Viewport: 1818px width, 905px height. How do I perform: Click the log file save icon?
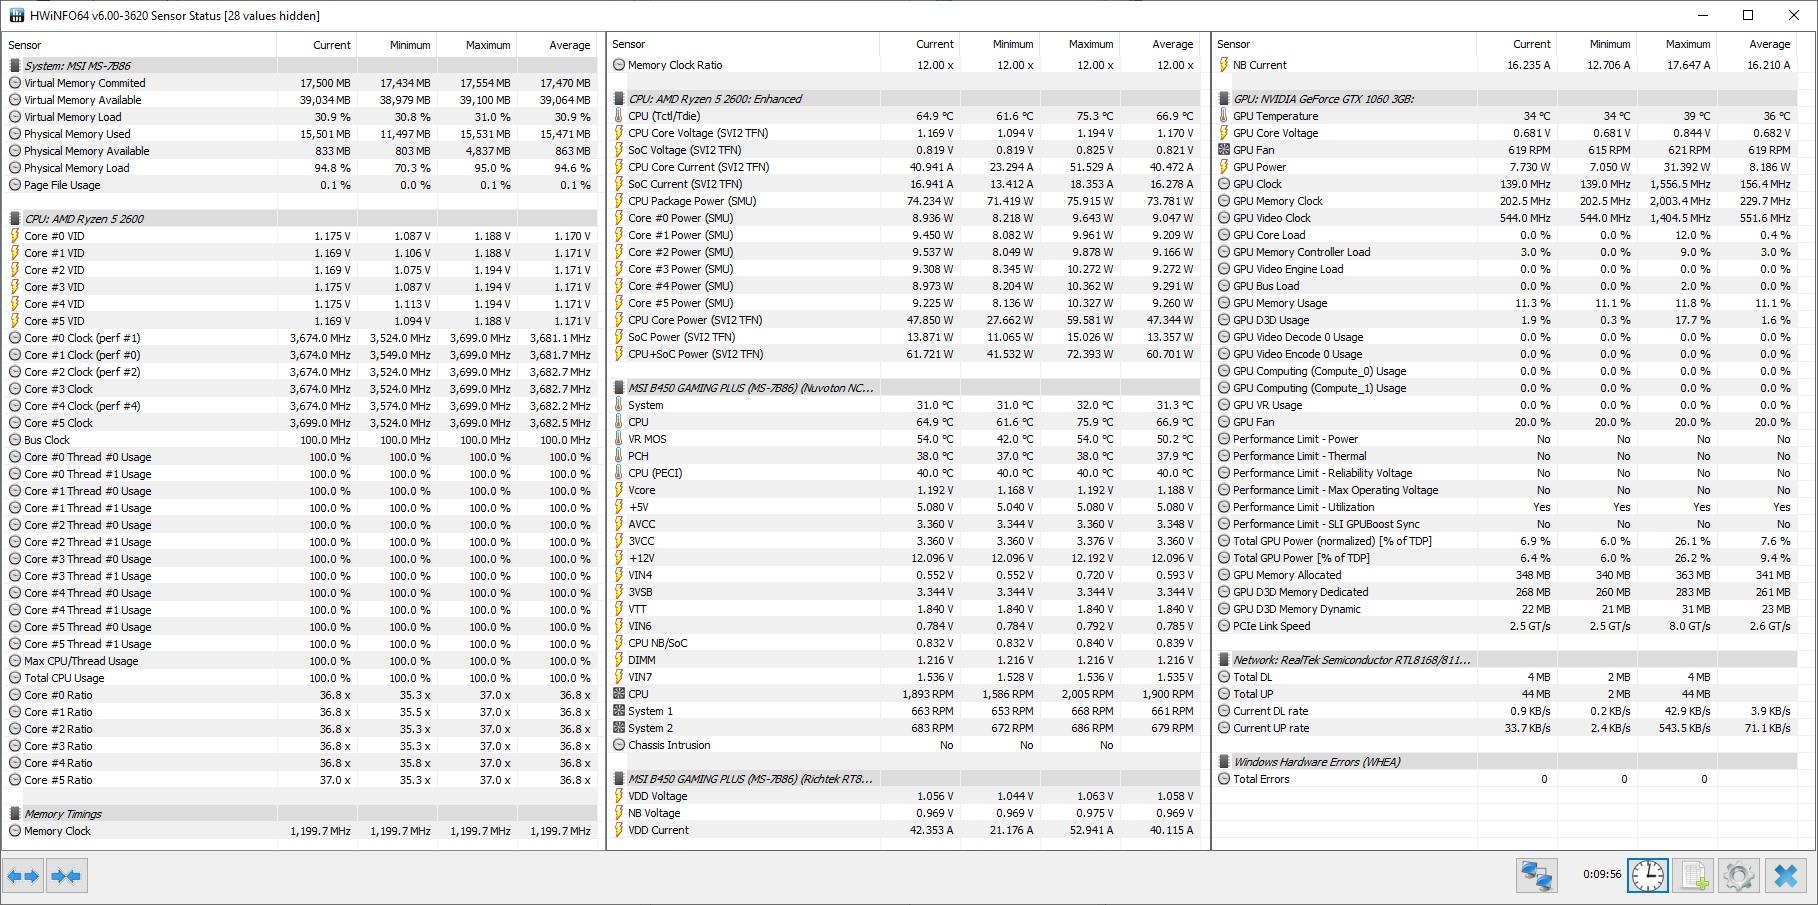1694,876
